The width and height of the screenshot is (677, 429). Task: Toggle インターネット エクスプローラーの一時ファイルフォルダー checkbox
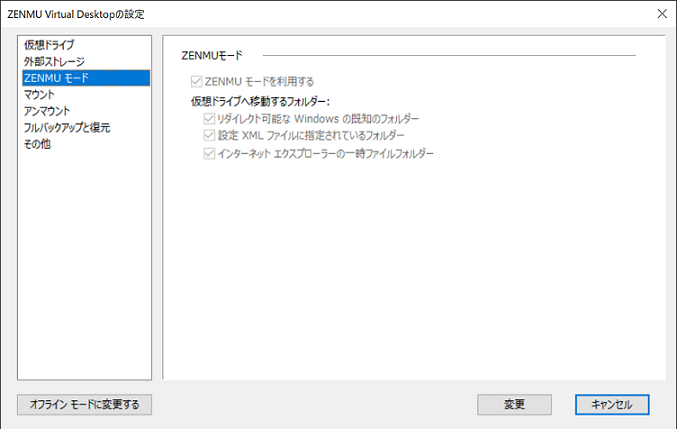coord(209,153)
